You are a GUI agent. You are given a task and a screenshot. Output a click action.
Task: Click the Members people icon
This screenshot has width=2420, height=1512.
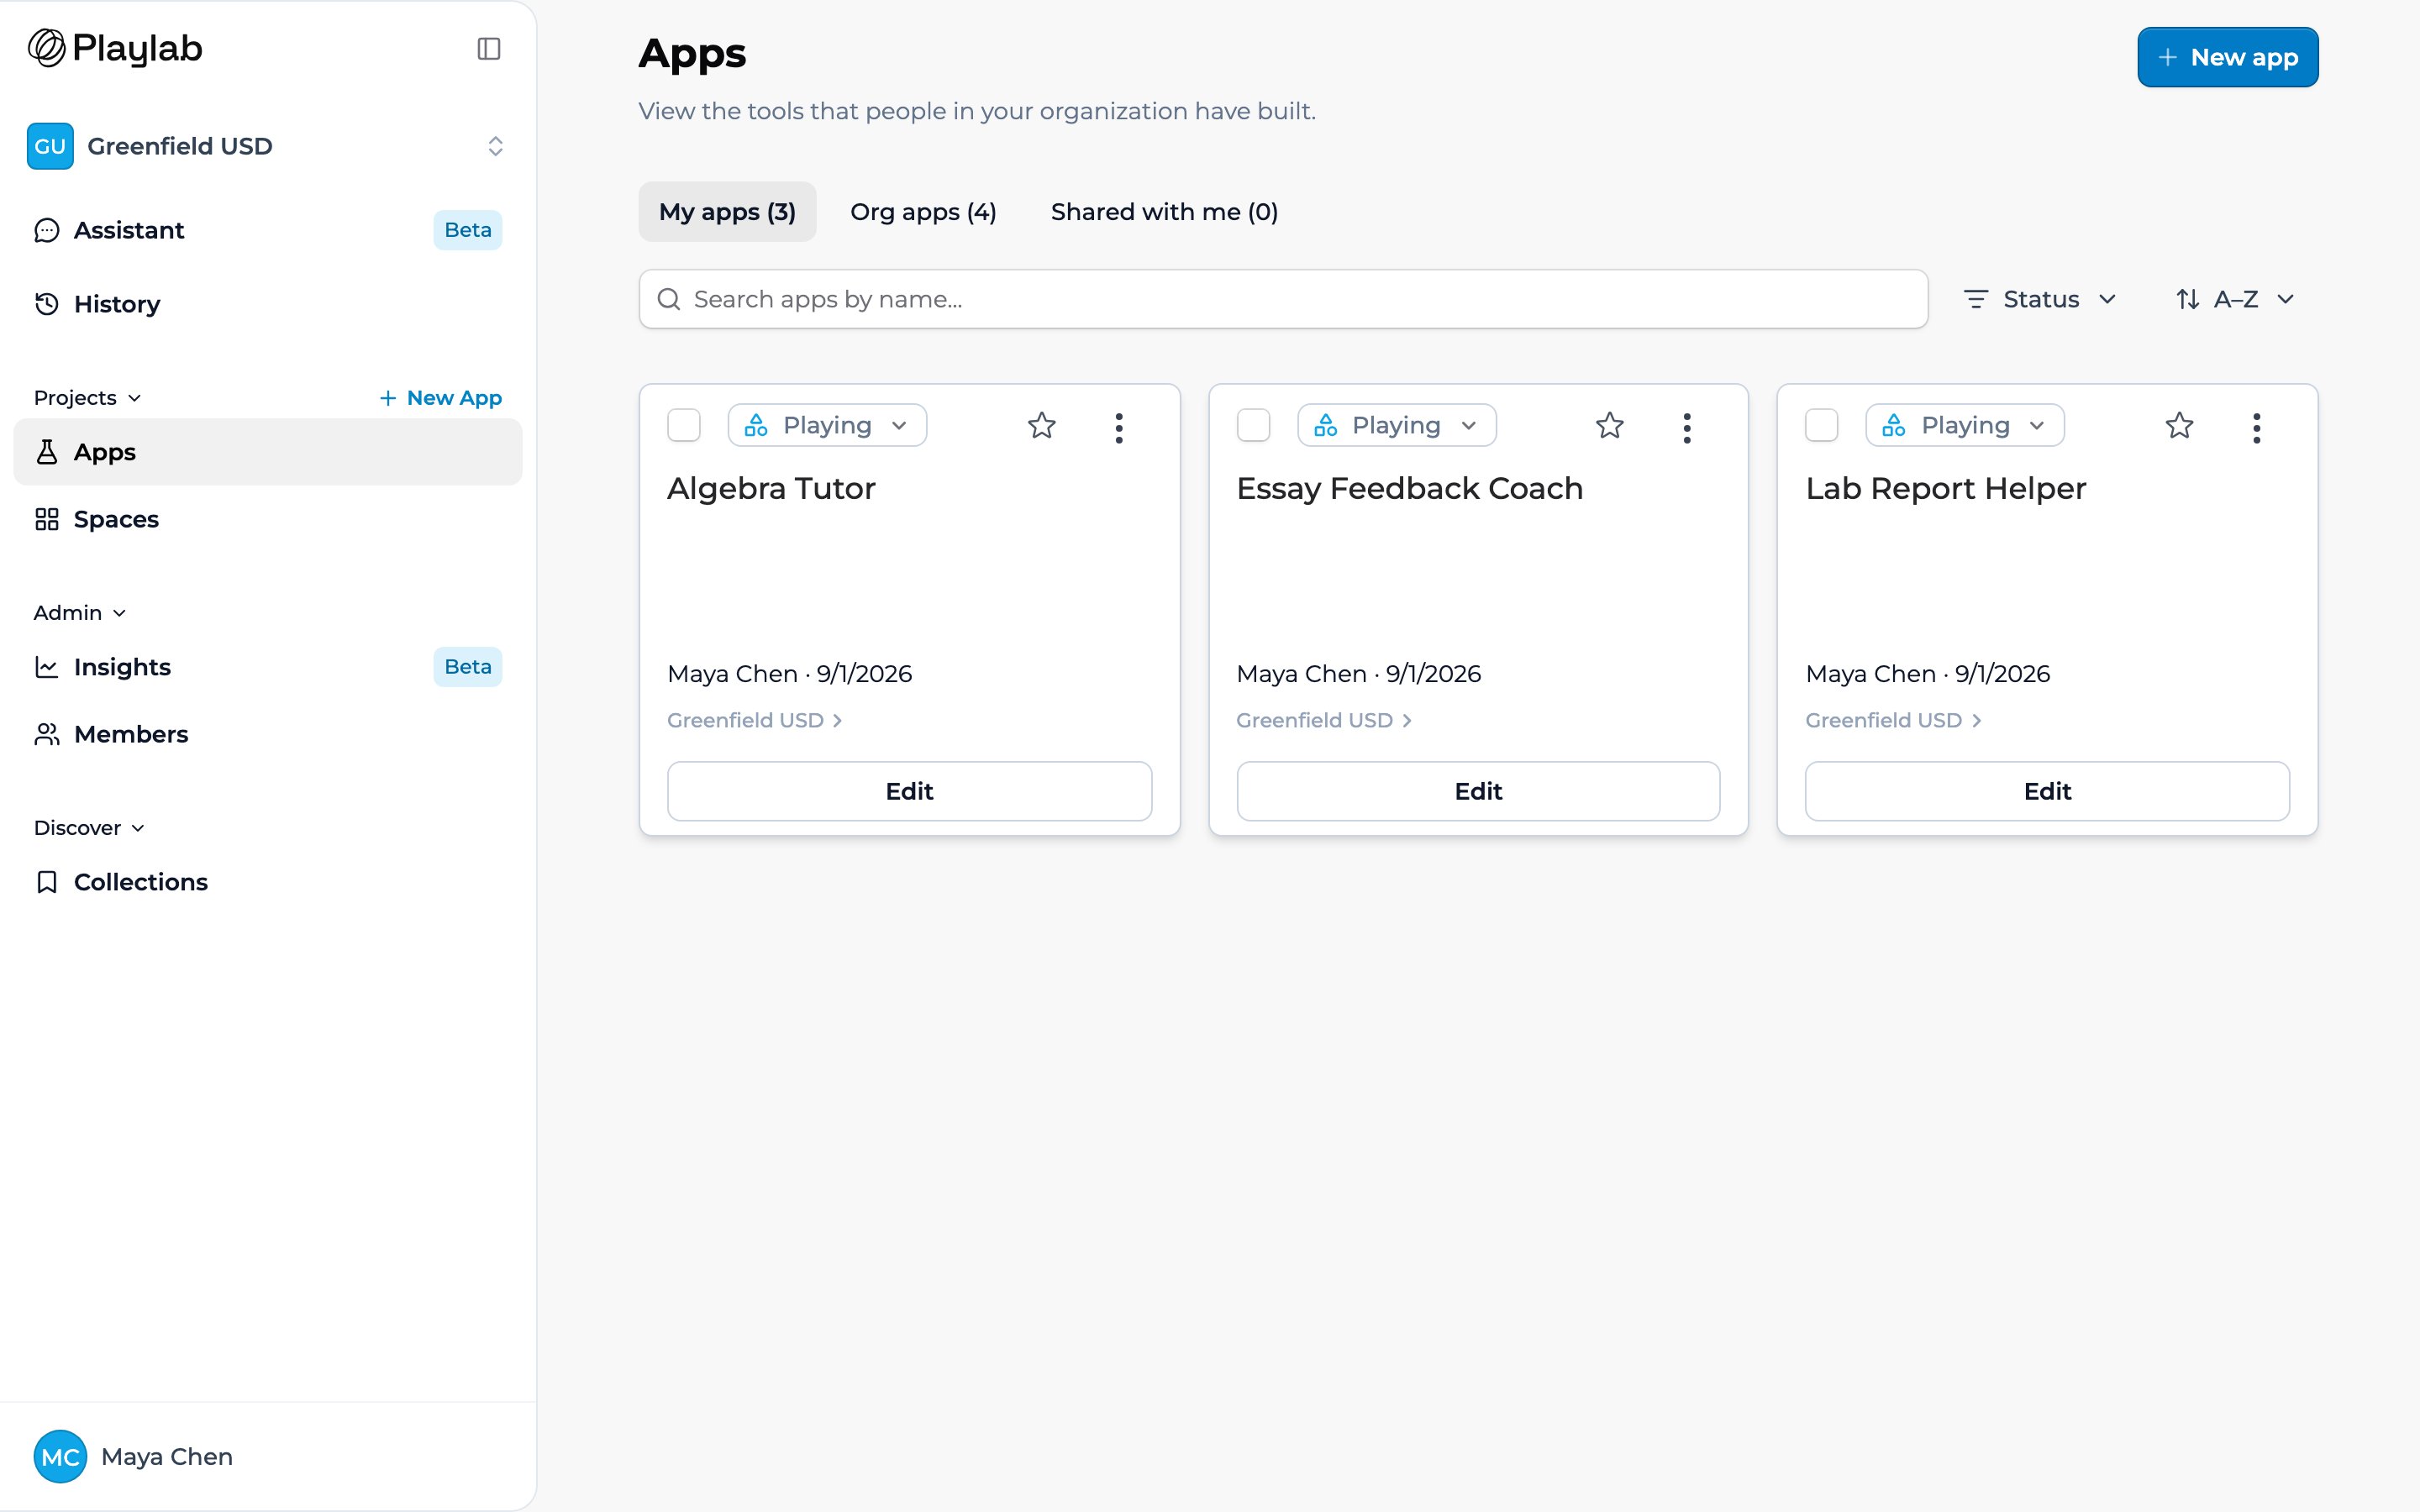[x=47, y=734]
